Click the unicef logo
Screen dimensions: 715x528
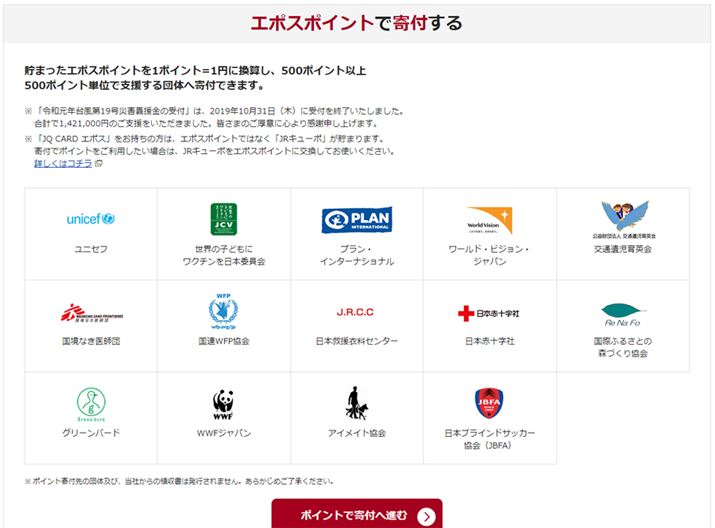tap(91, 219)
